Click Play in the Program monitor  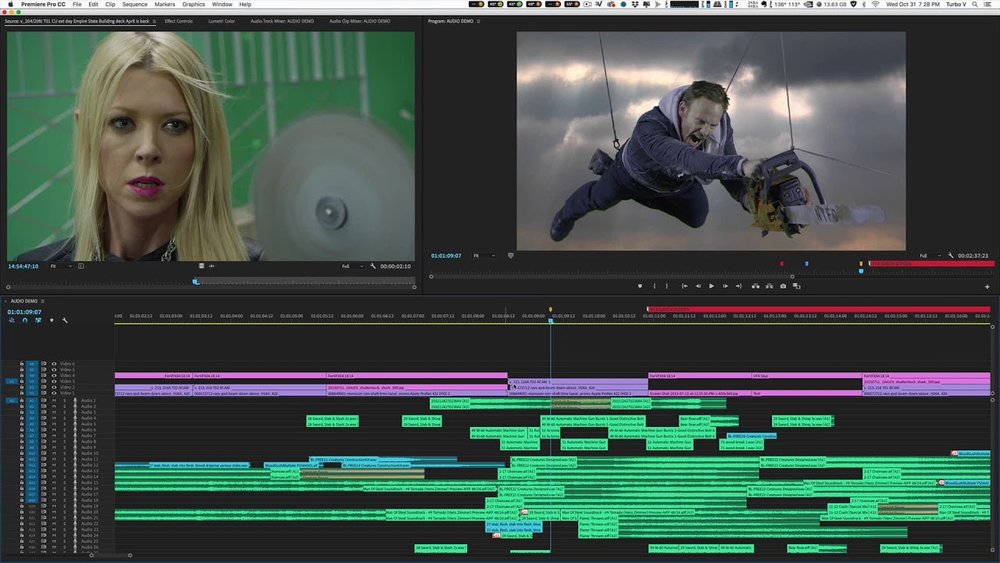[712, 286]
